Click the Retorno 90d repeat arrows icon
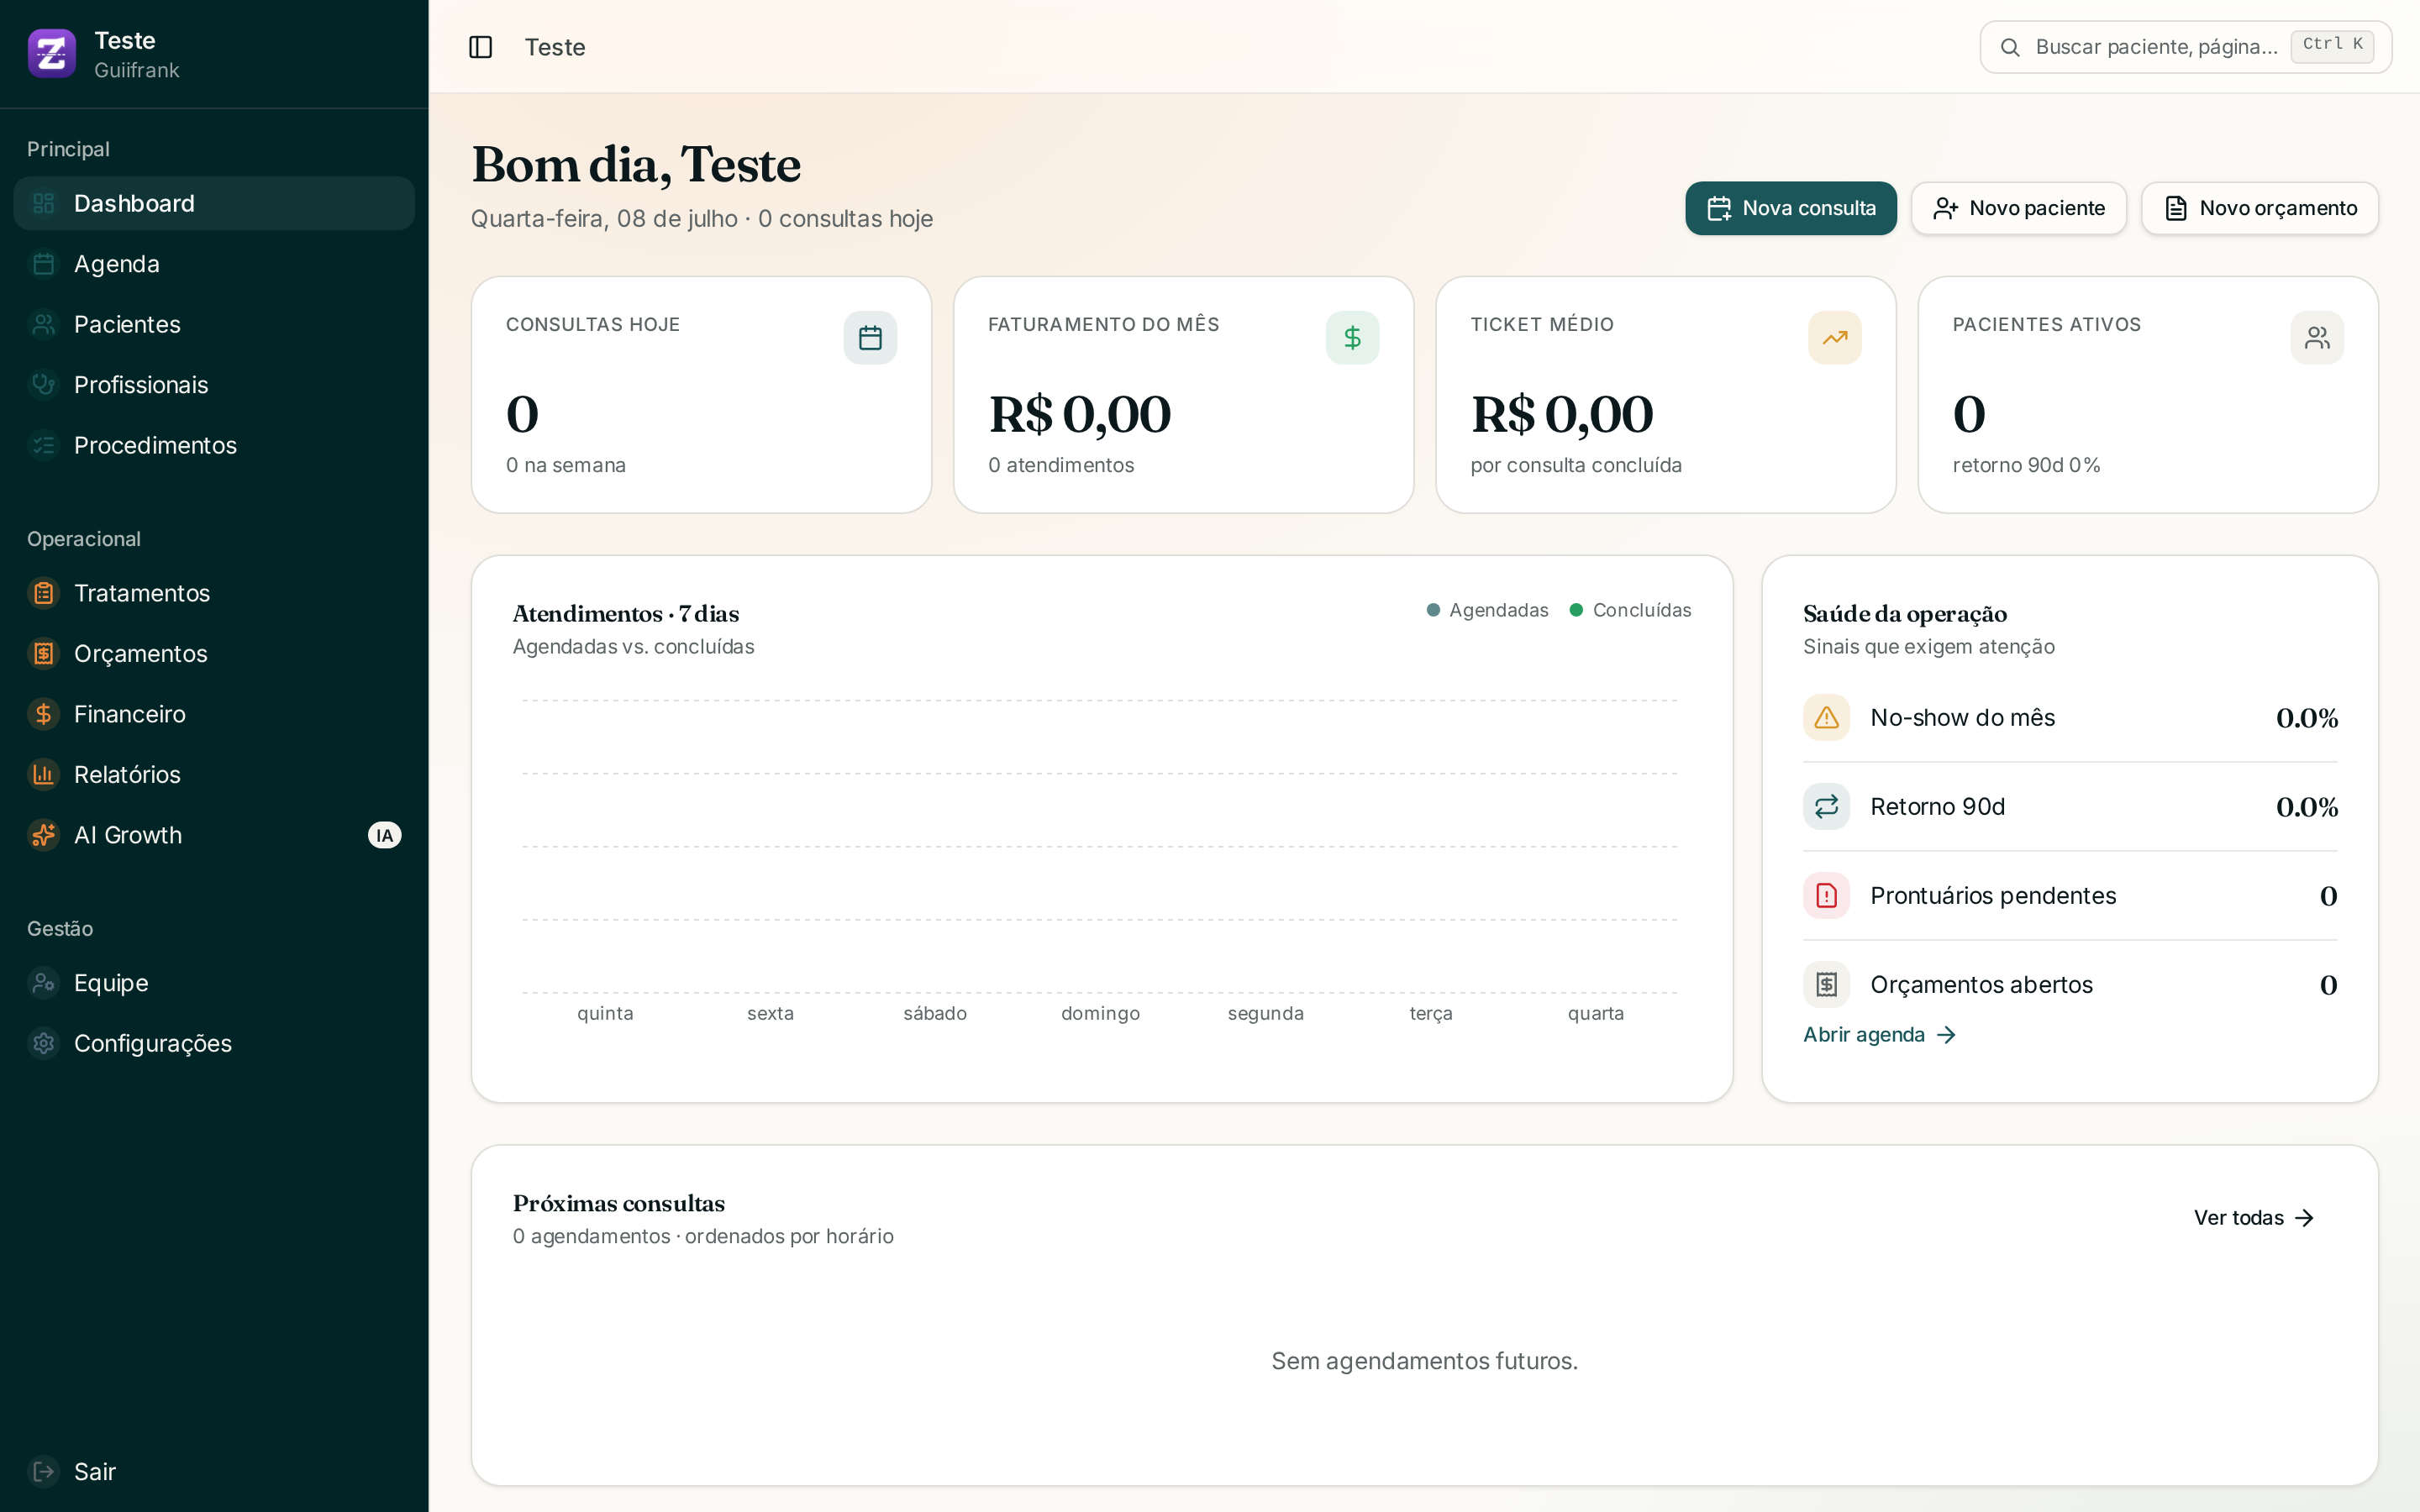 point(1826,807)
